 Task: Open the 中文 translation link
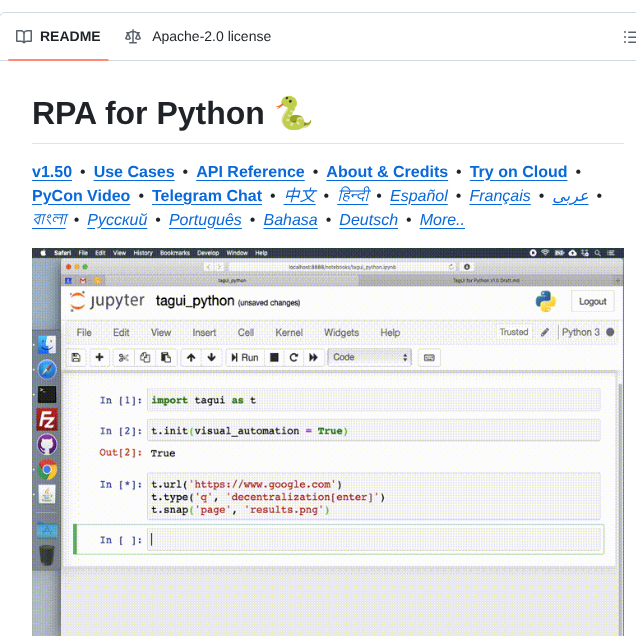300,196
